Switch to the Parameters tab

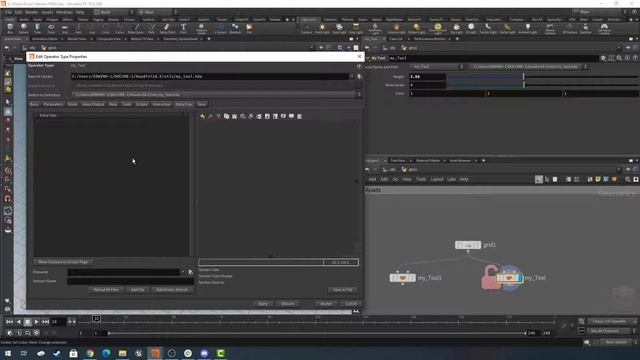(x=53, y=104)
